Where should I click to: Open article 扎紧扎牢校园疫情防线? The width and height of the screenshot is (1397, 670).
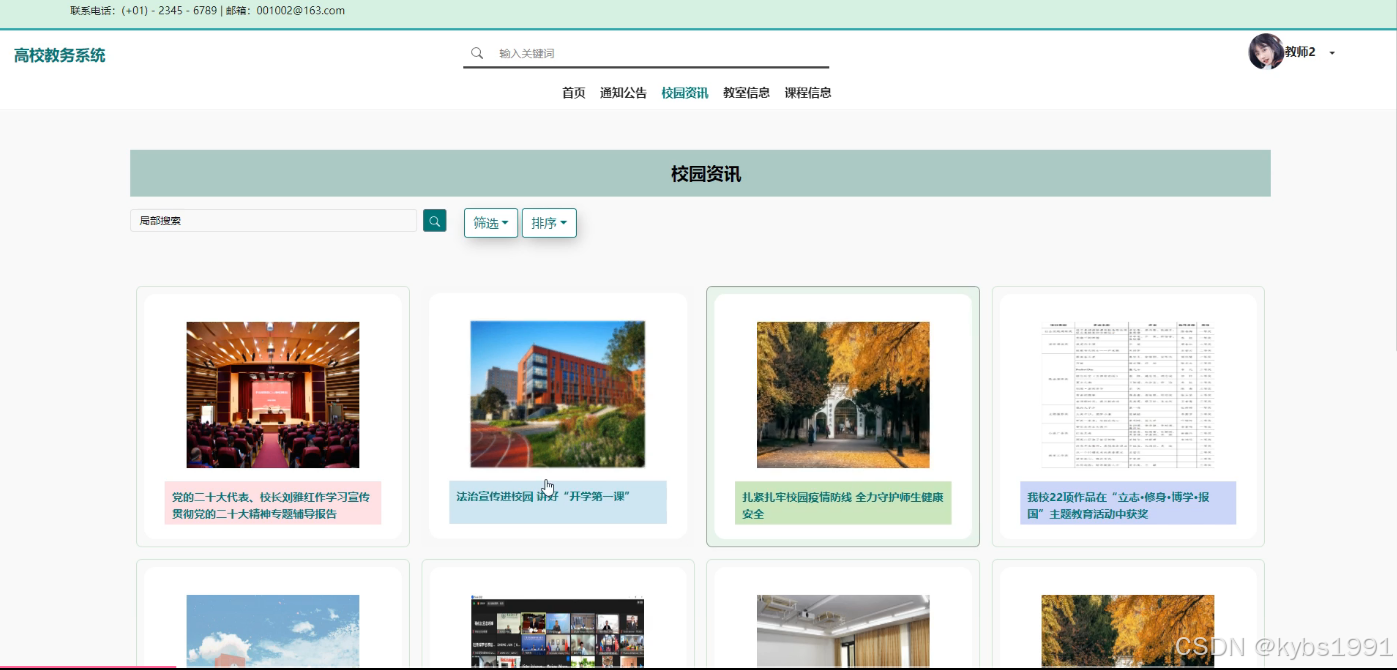pyautogui.click(x=843, y=505)
